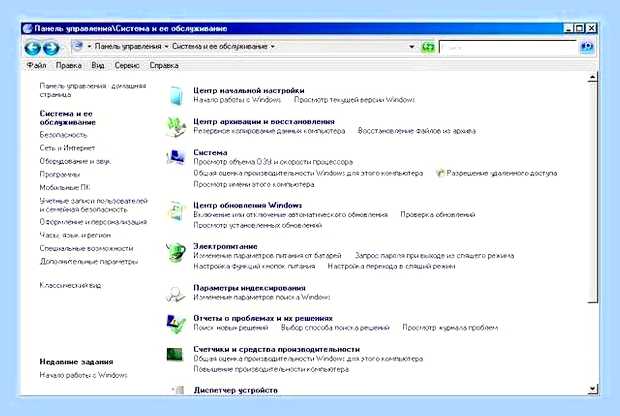Image resolution: width=620 pixels, height=416 pixels.
Task: Click Просмотр журнала проблем link
Action: (450, 327)
